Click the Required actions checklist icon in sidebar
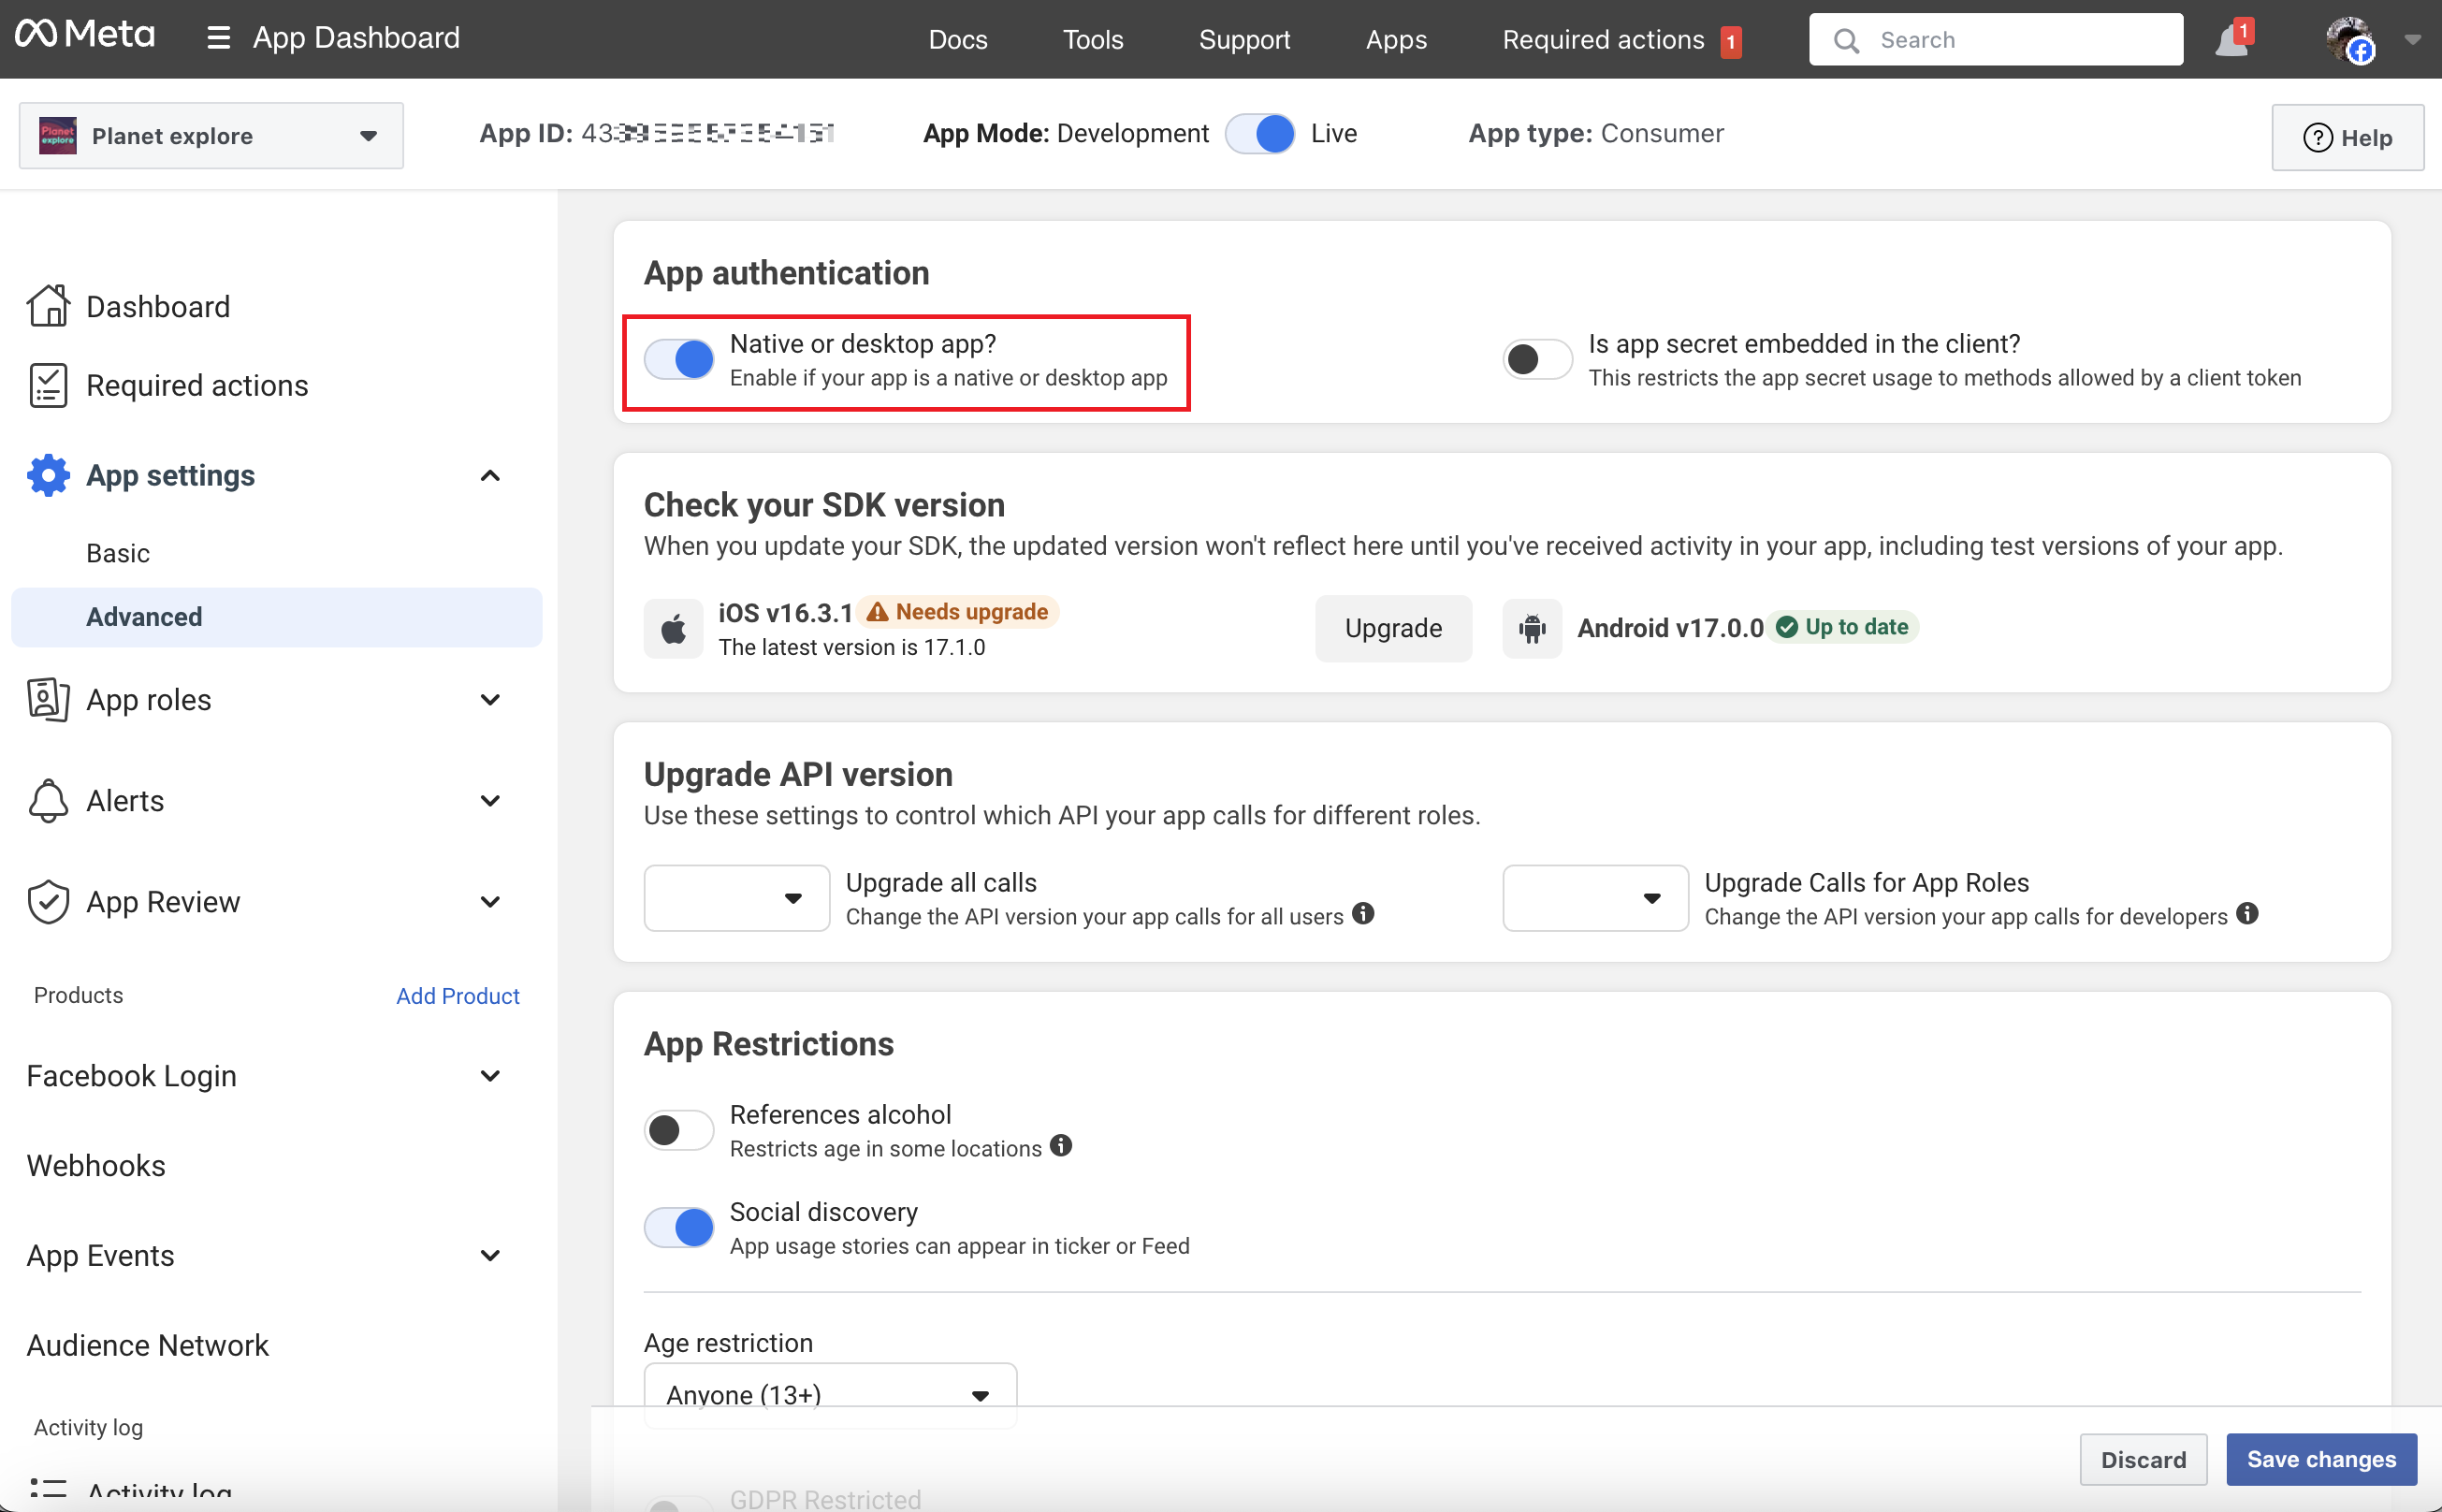The width and height of the screenshot is (2442, 1512). [x=48, y=385]
